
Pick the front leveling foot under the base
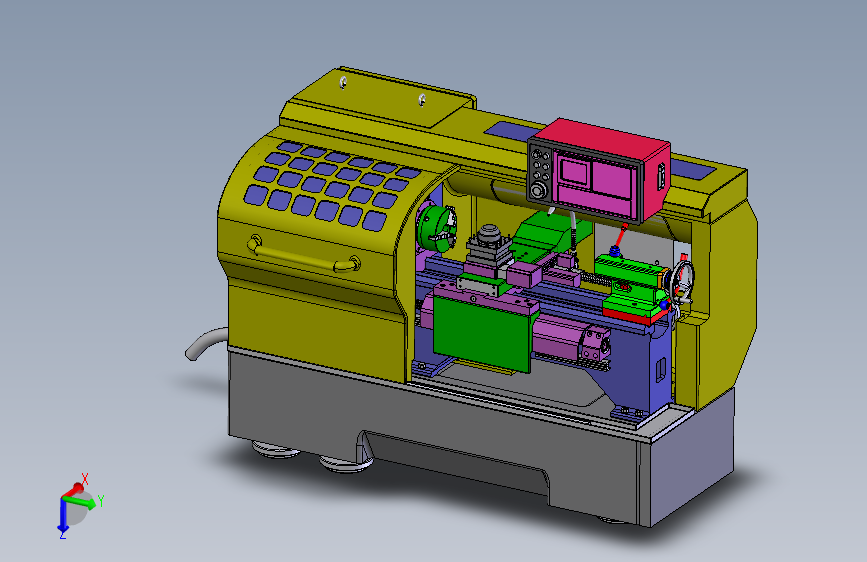coord(345,464)
